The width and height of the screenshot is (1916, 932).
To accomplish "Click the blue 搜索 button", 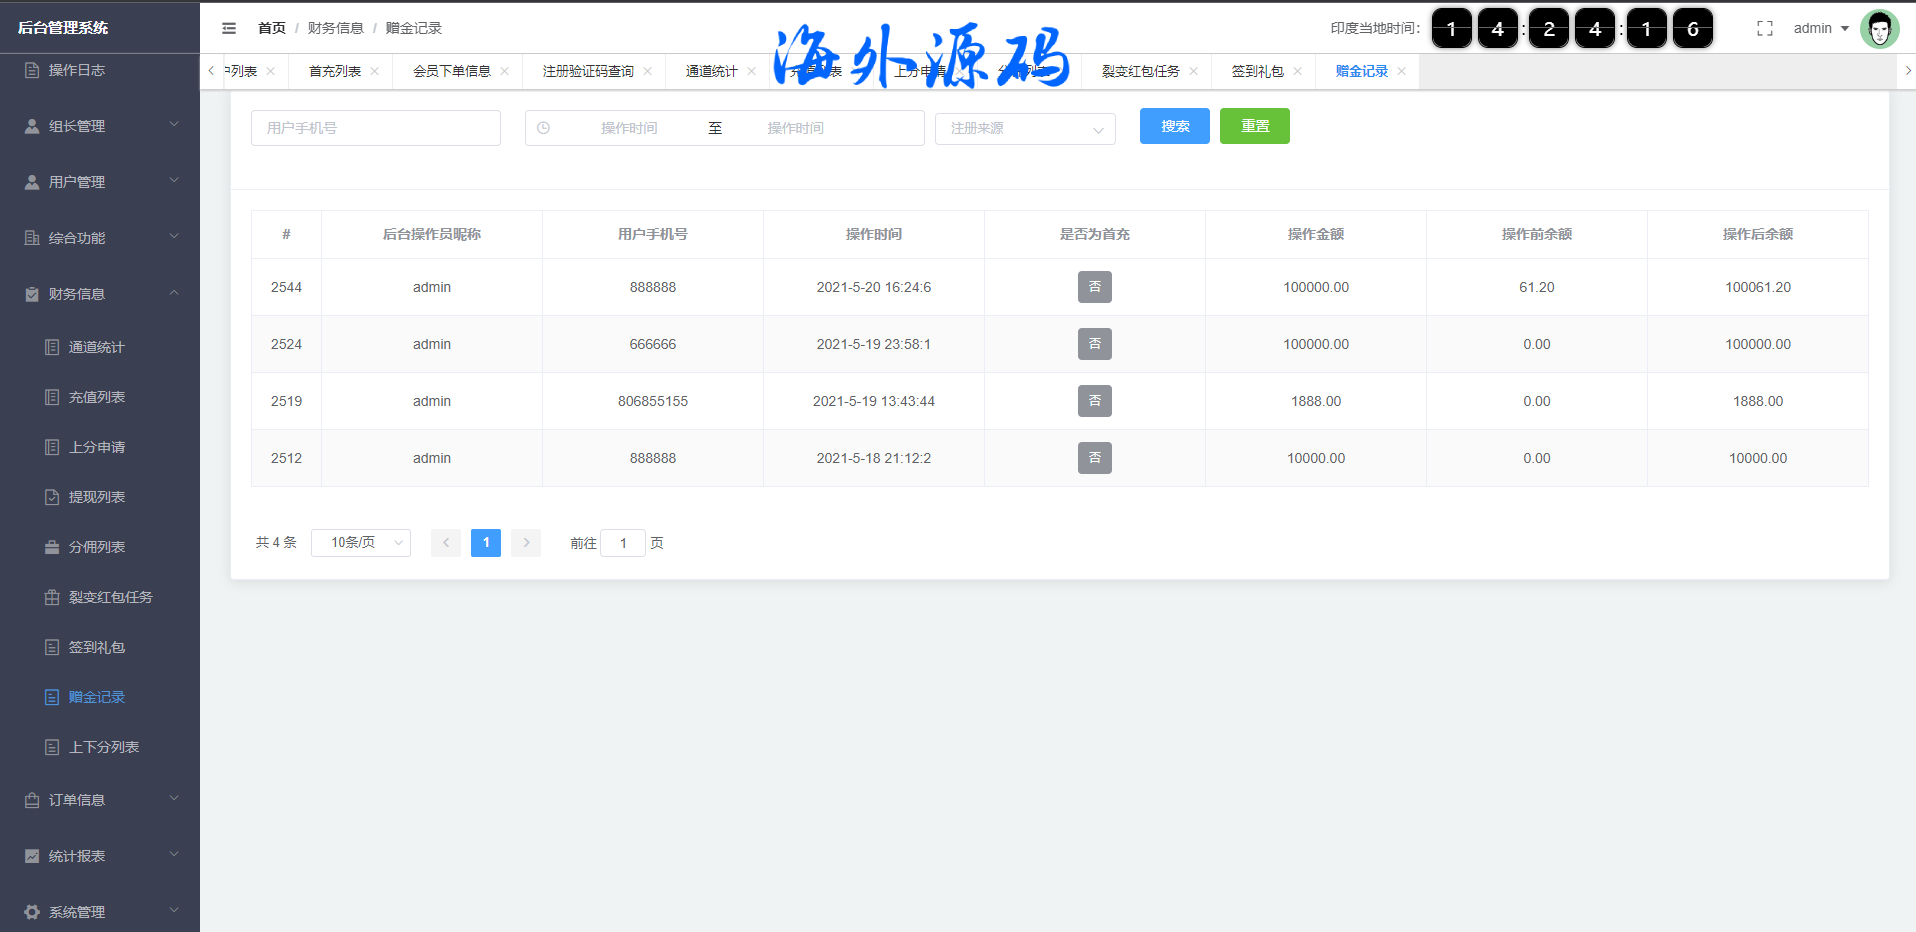I will (1174, 126).
